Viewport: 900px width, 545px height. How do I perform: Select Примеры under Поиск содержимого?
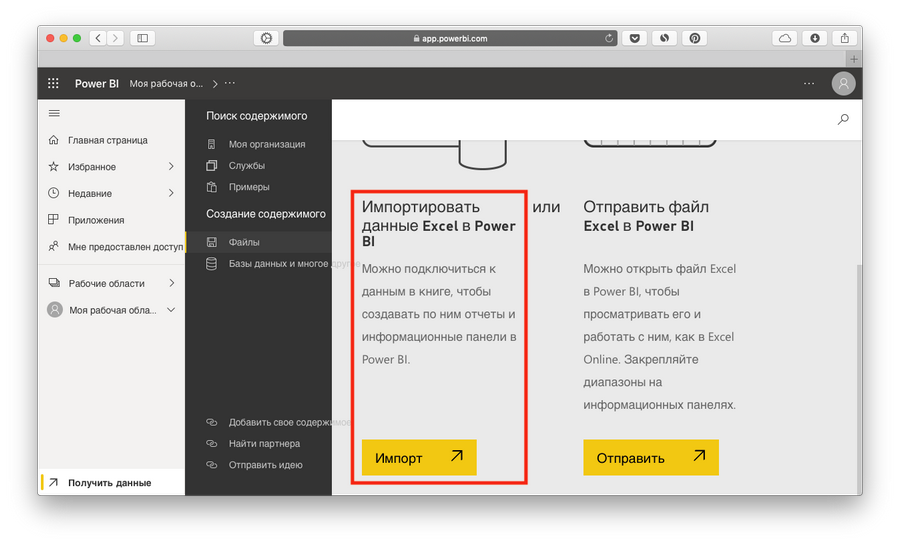[249, 187]
